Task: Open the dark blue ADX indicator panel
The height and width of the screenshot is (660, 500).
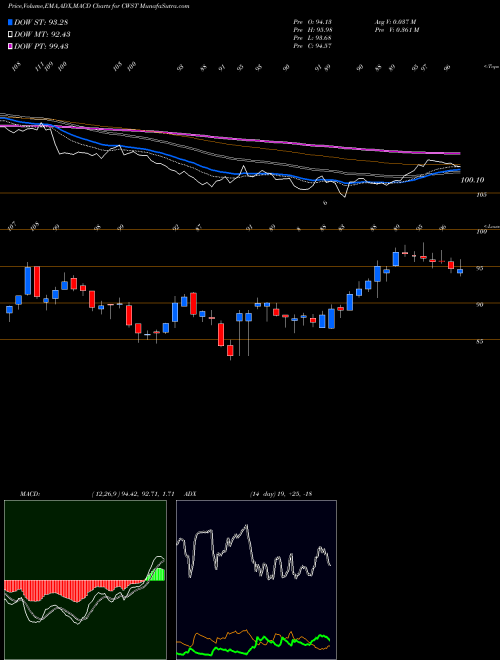Action: (256, 580)
